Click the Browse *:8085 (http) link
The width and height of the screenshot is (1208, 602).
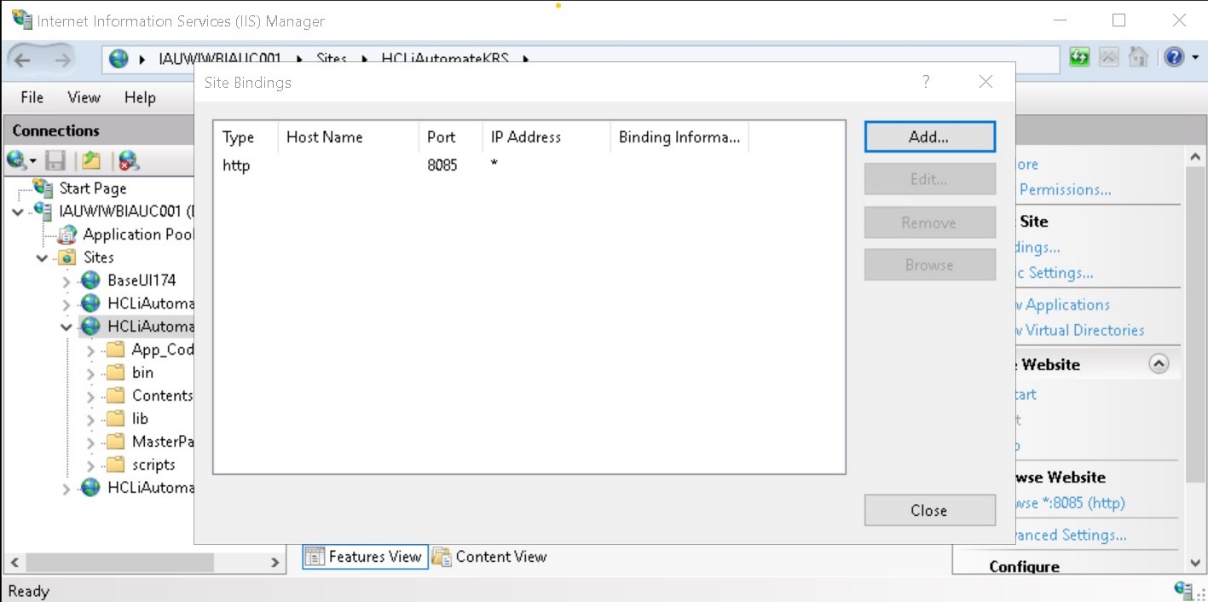(1070, 503)
